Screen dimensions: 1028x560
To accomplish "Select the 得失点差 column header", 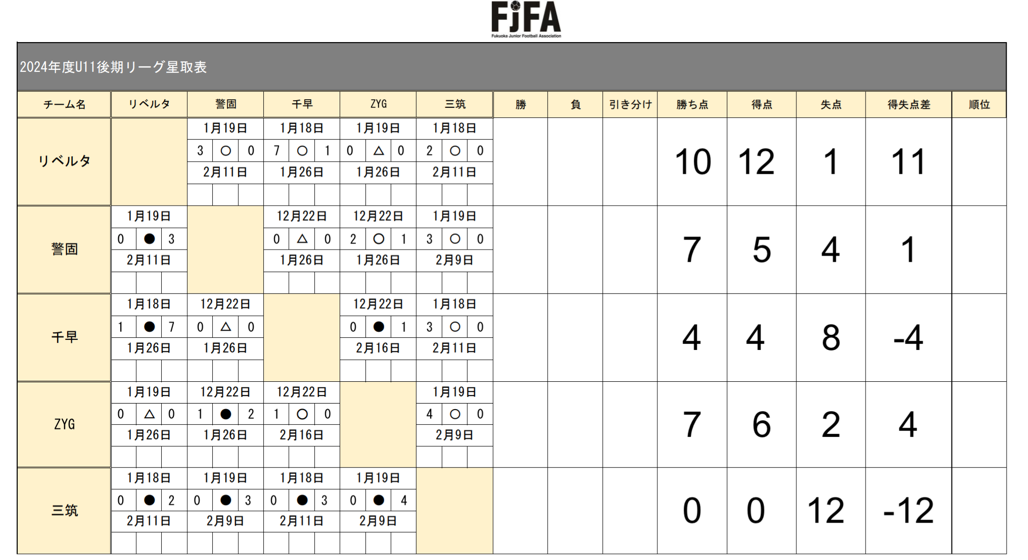I will tap(909, 105).
